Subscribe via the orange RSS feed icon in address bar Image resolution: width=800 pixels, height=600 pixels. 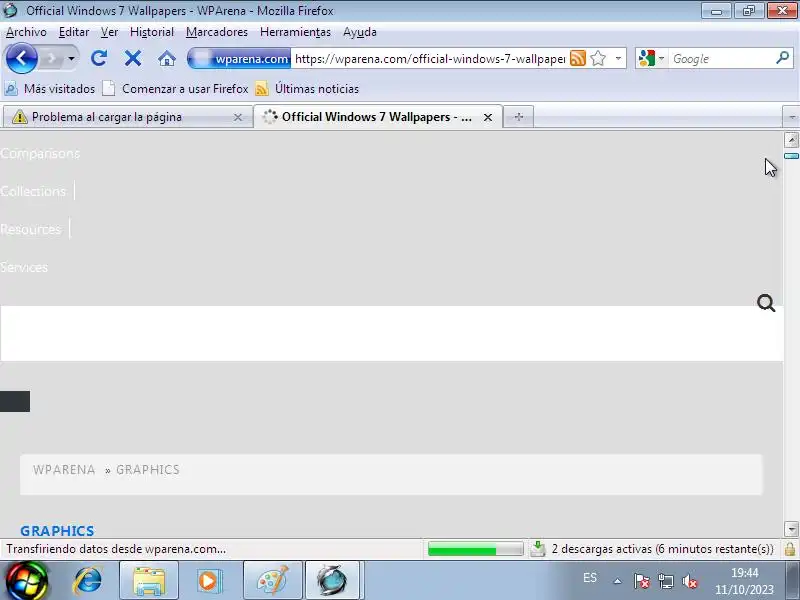pyautogui.click(x=578, y=59)
